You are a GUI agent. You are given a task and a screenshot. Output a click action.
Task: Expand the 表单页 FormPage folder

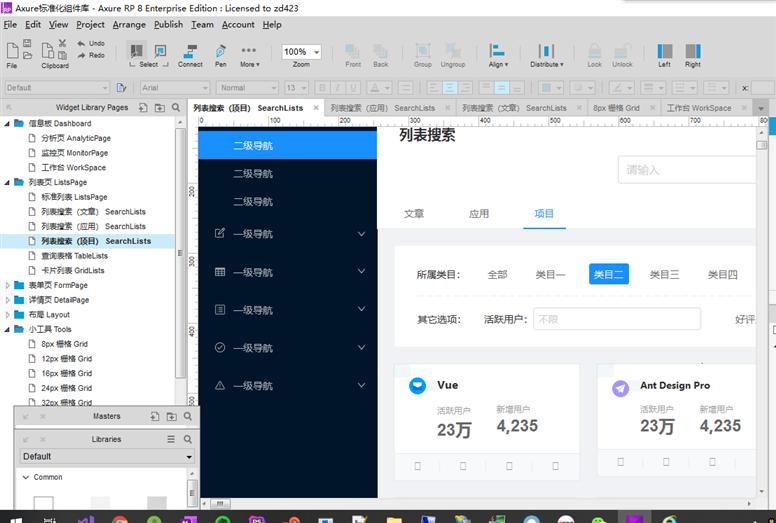[x=7, y=285]
